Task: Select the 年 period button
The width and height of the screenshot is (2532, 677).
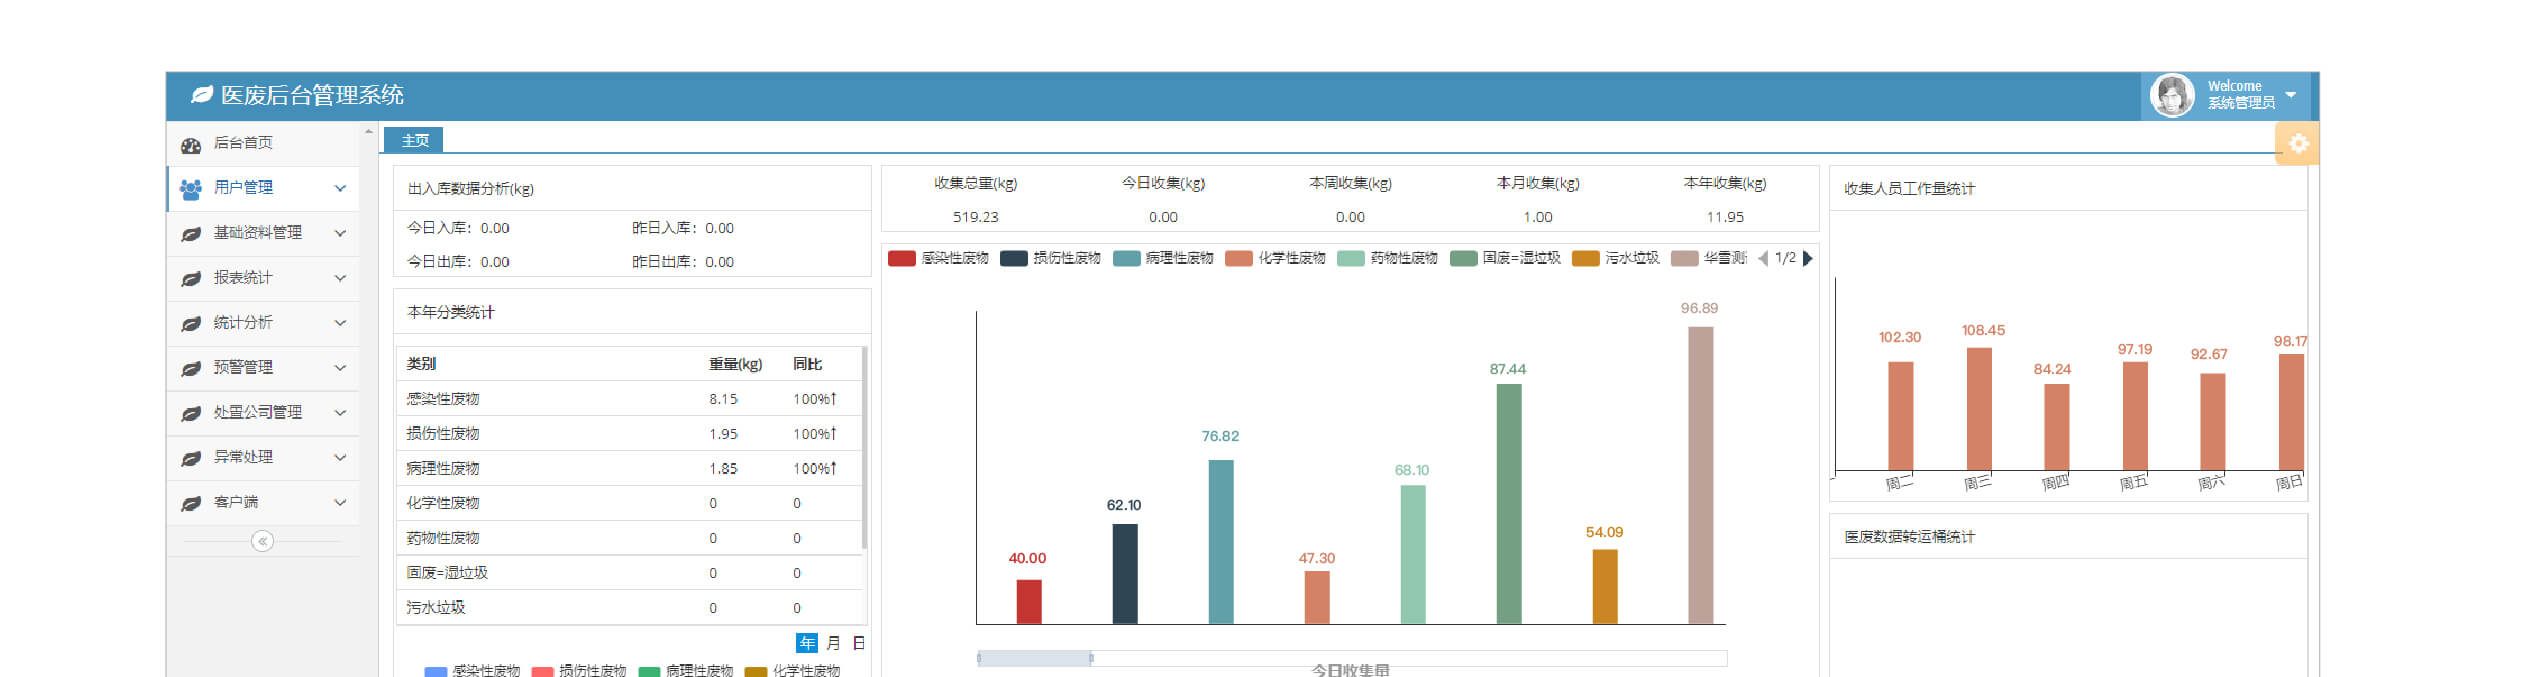Action: (807, 643)
